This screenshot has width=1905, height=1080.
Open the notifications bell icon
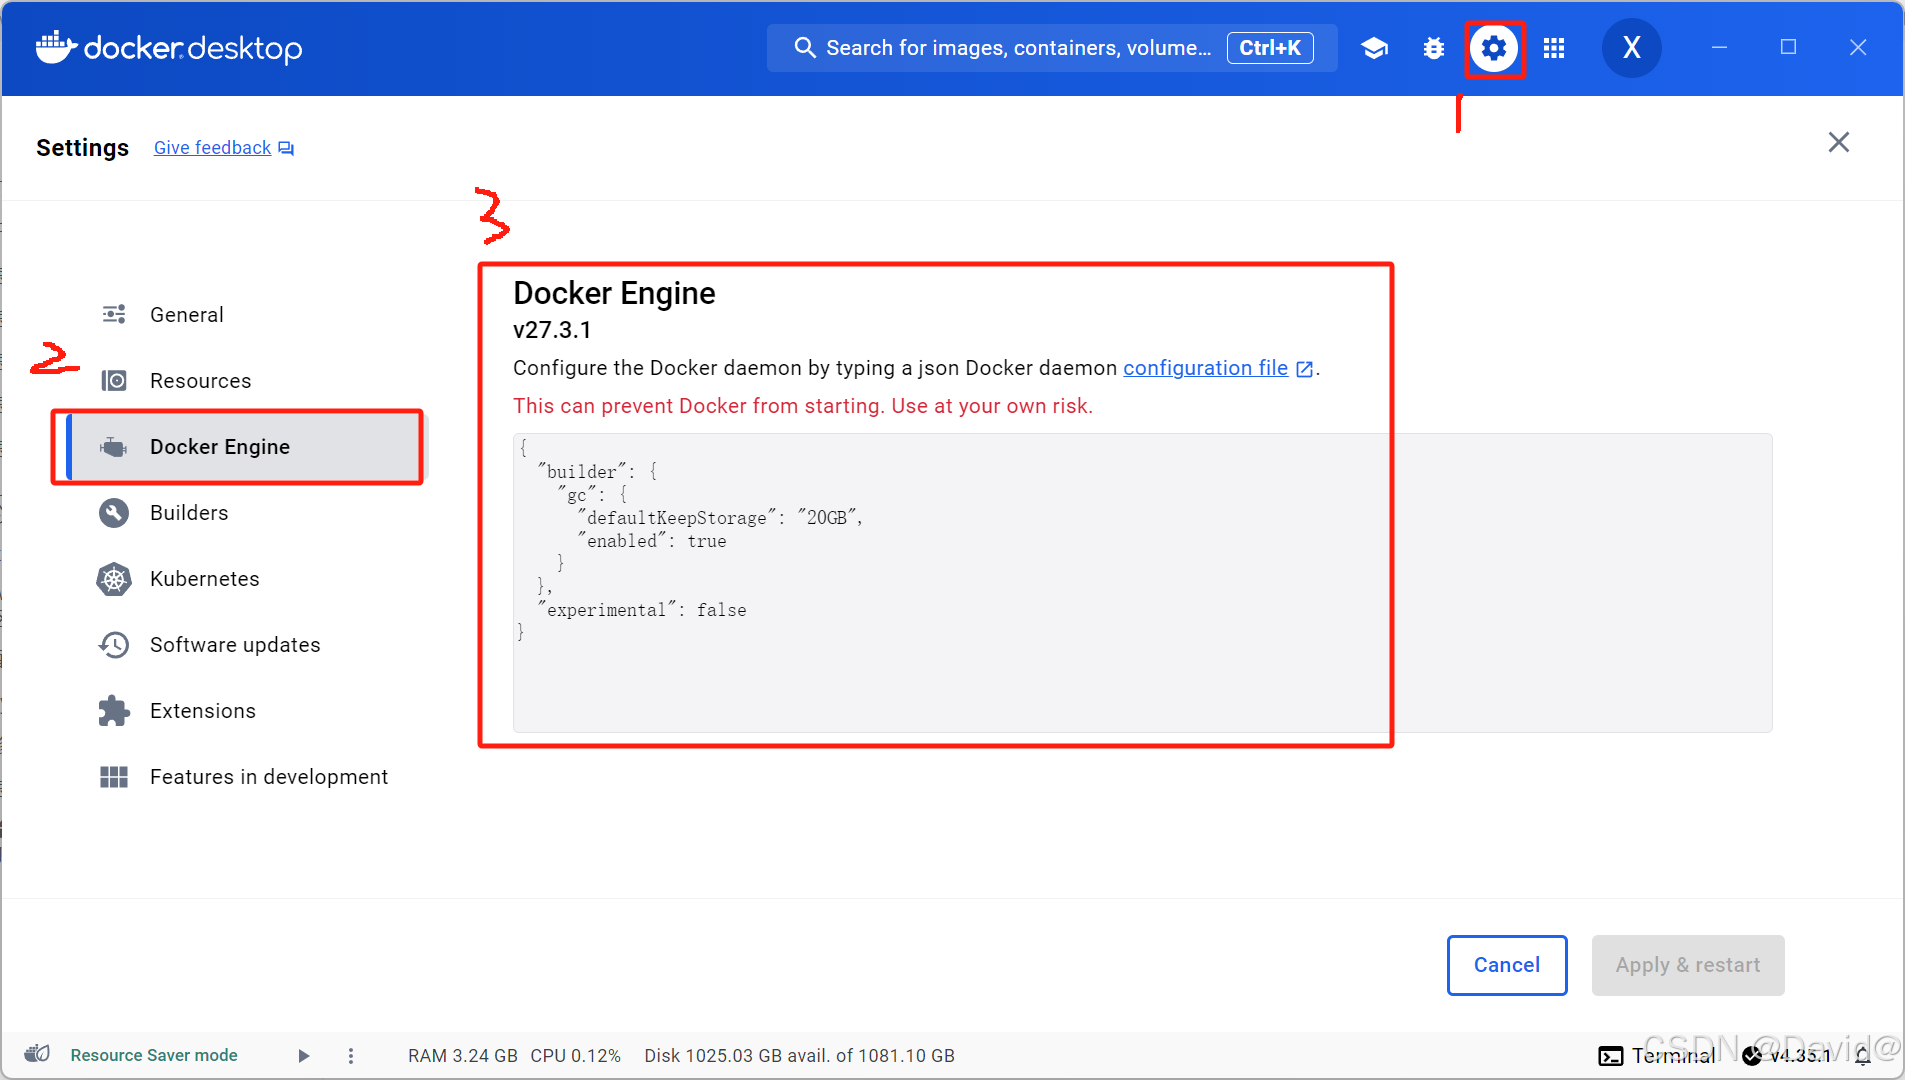[x=1861, y=1056]
